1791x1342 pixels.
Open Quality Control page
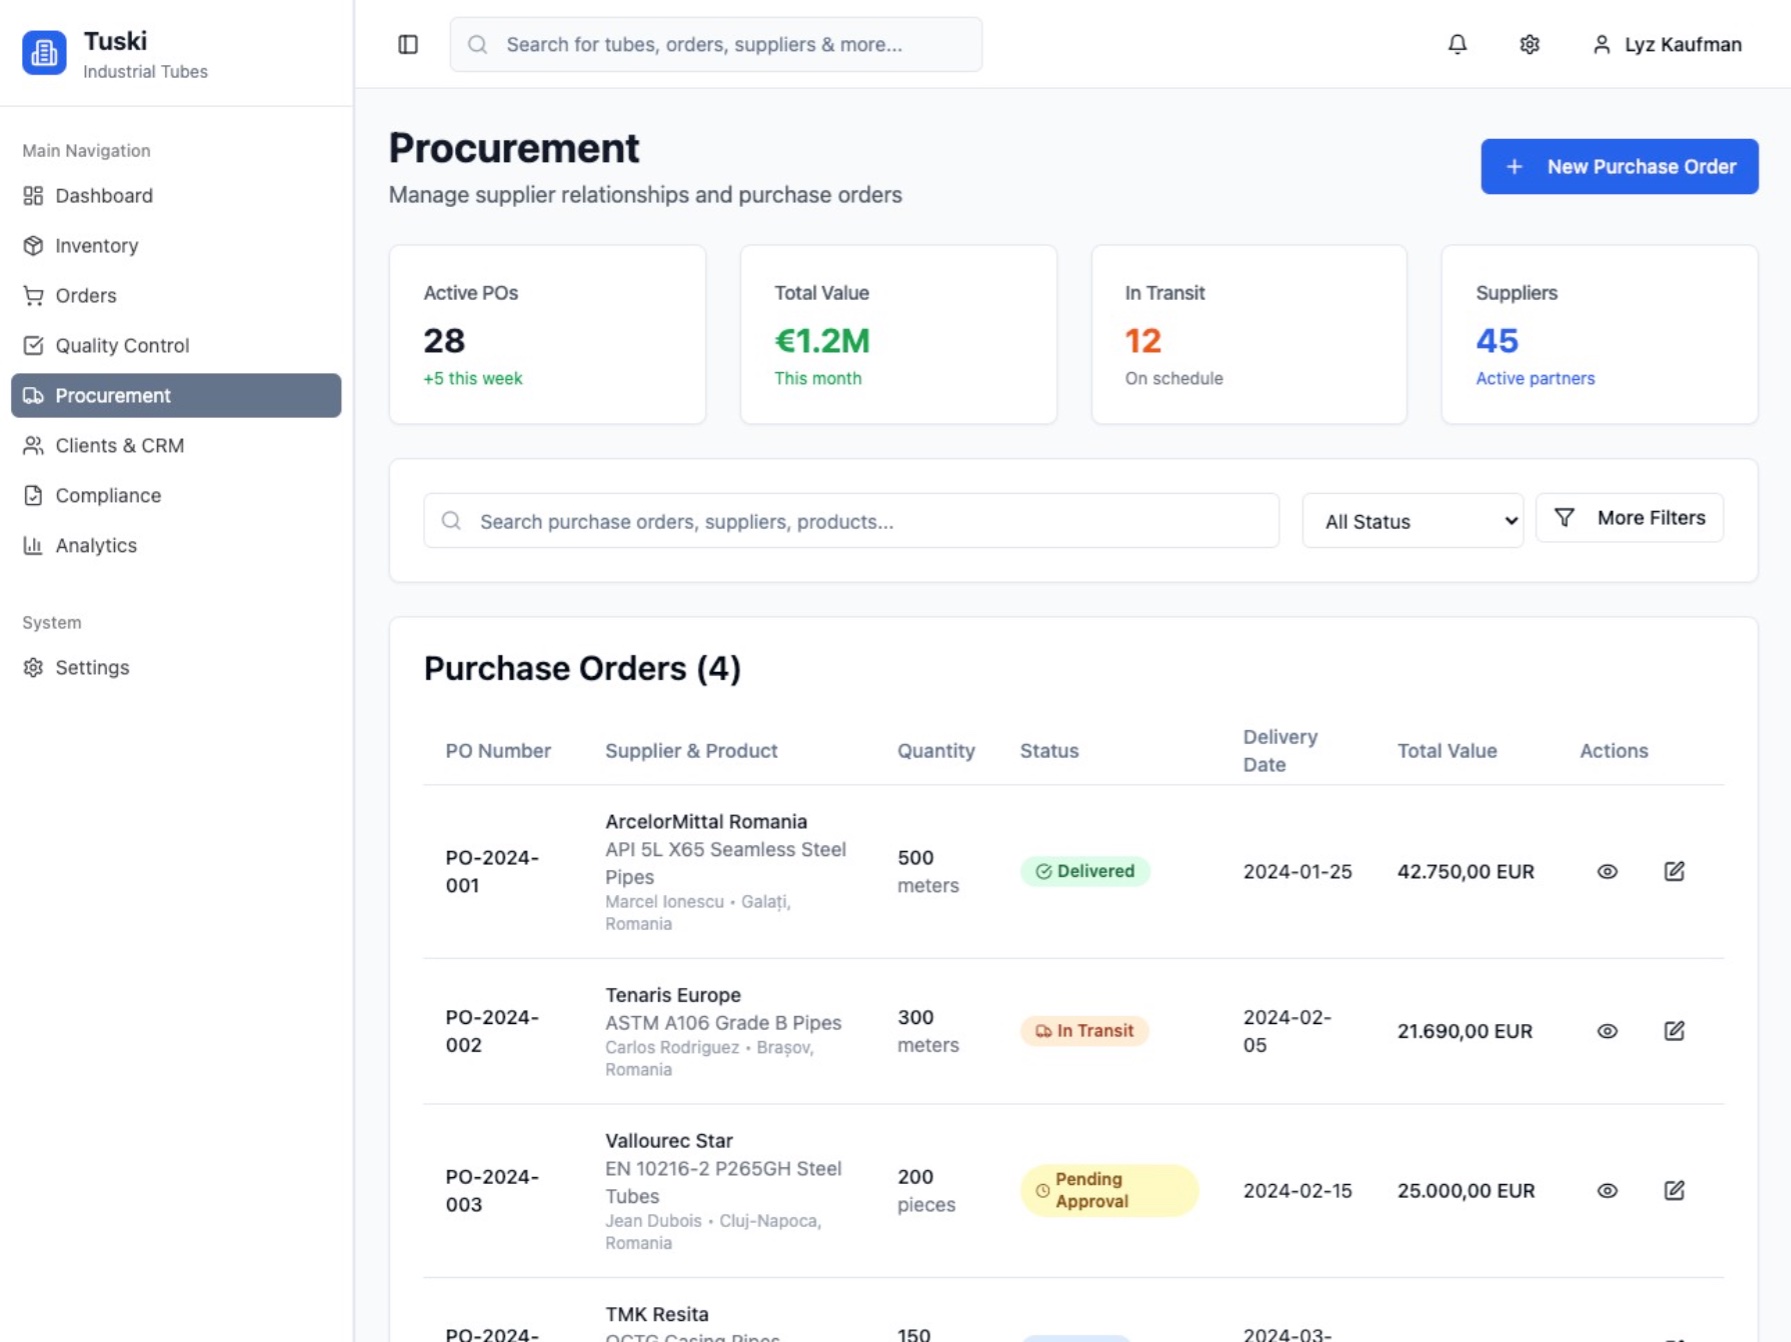pyautogui.click(x=176, y=345)
